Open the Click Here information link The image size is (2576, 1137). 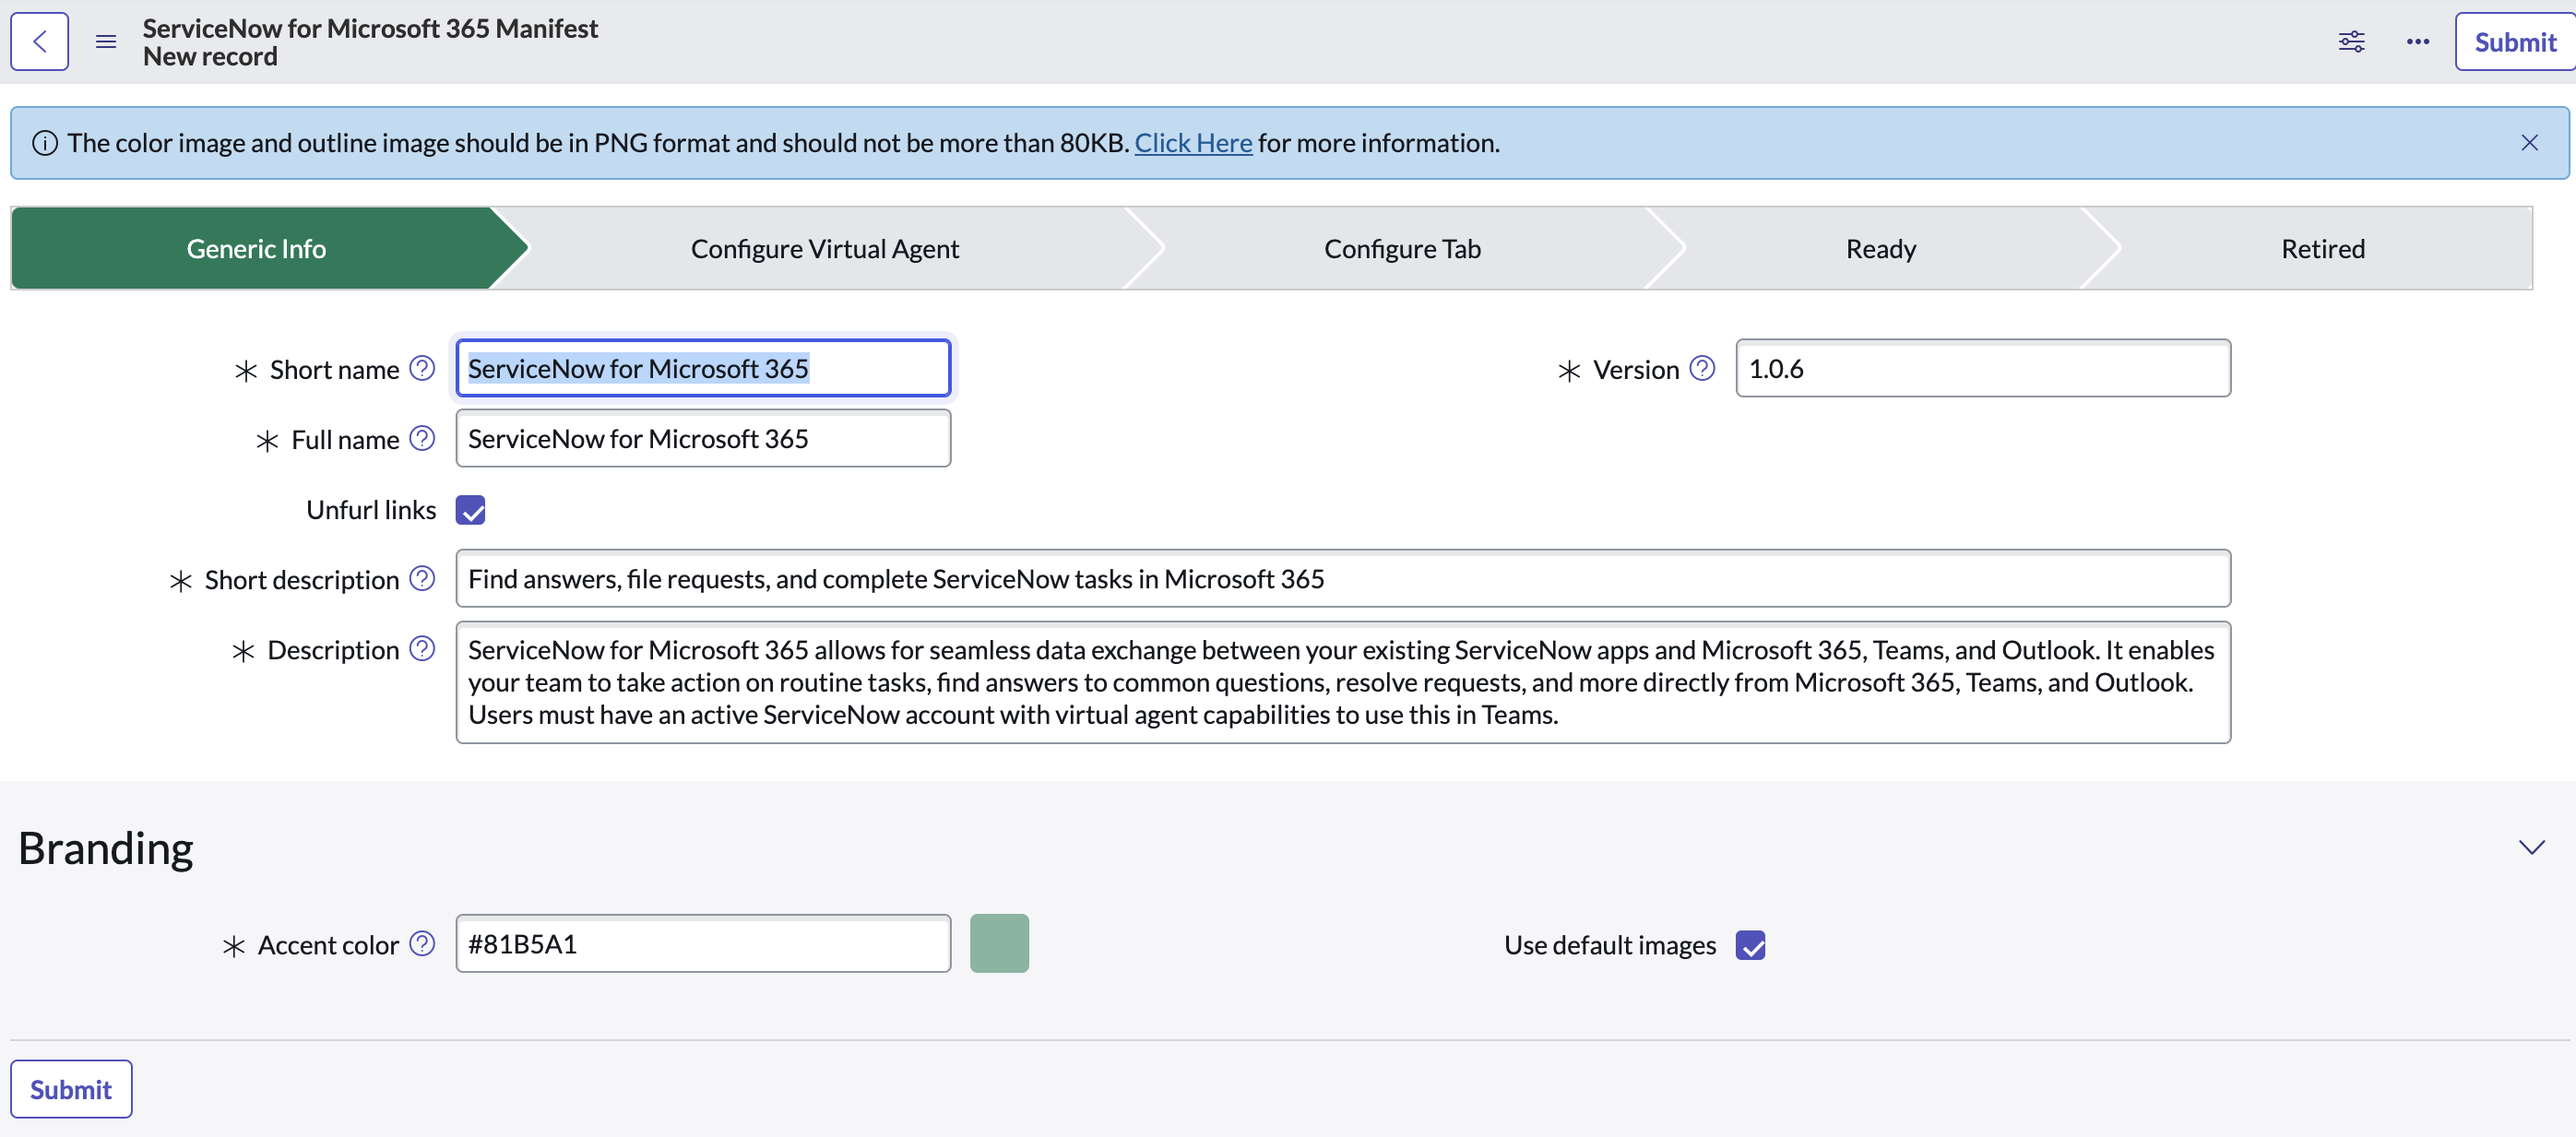coord(1193,143)
